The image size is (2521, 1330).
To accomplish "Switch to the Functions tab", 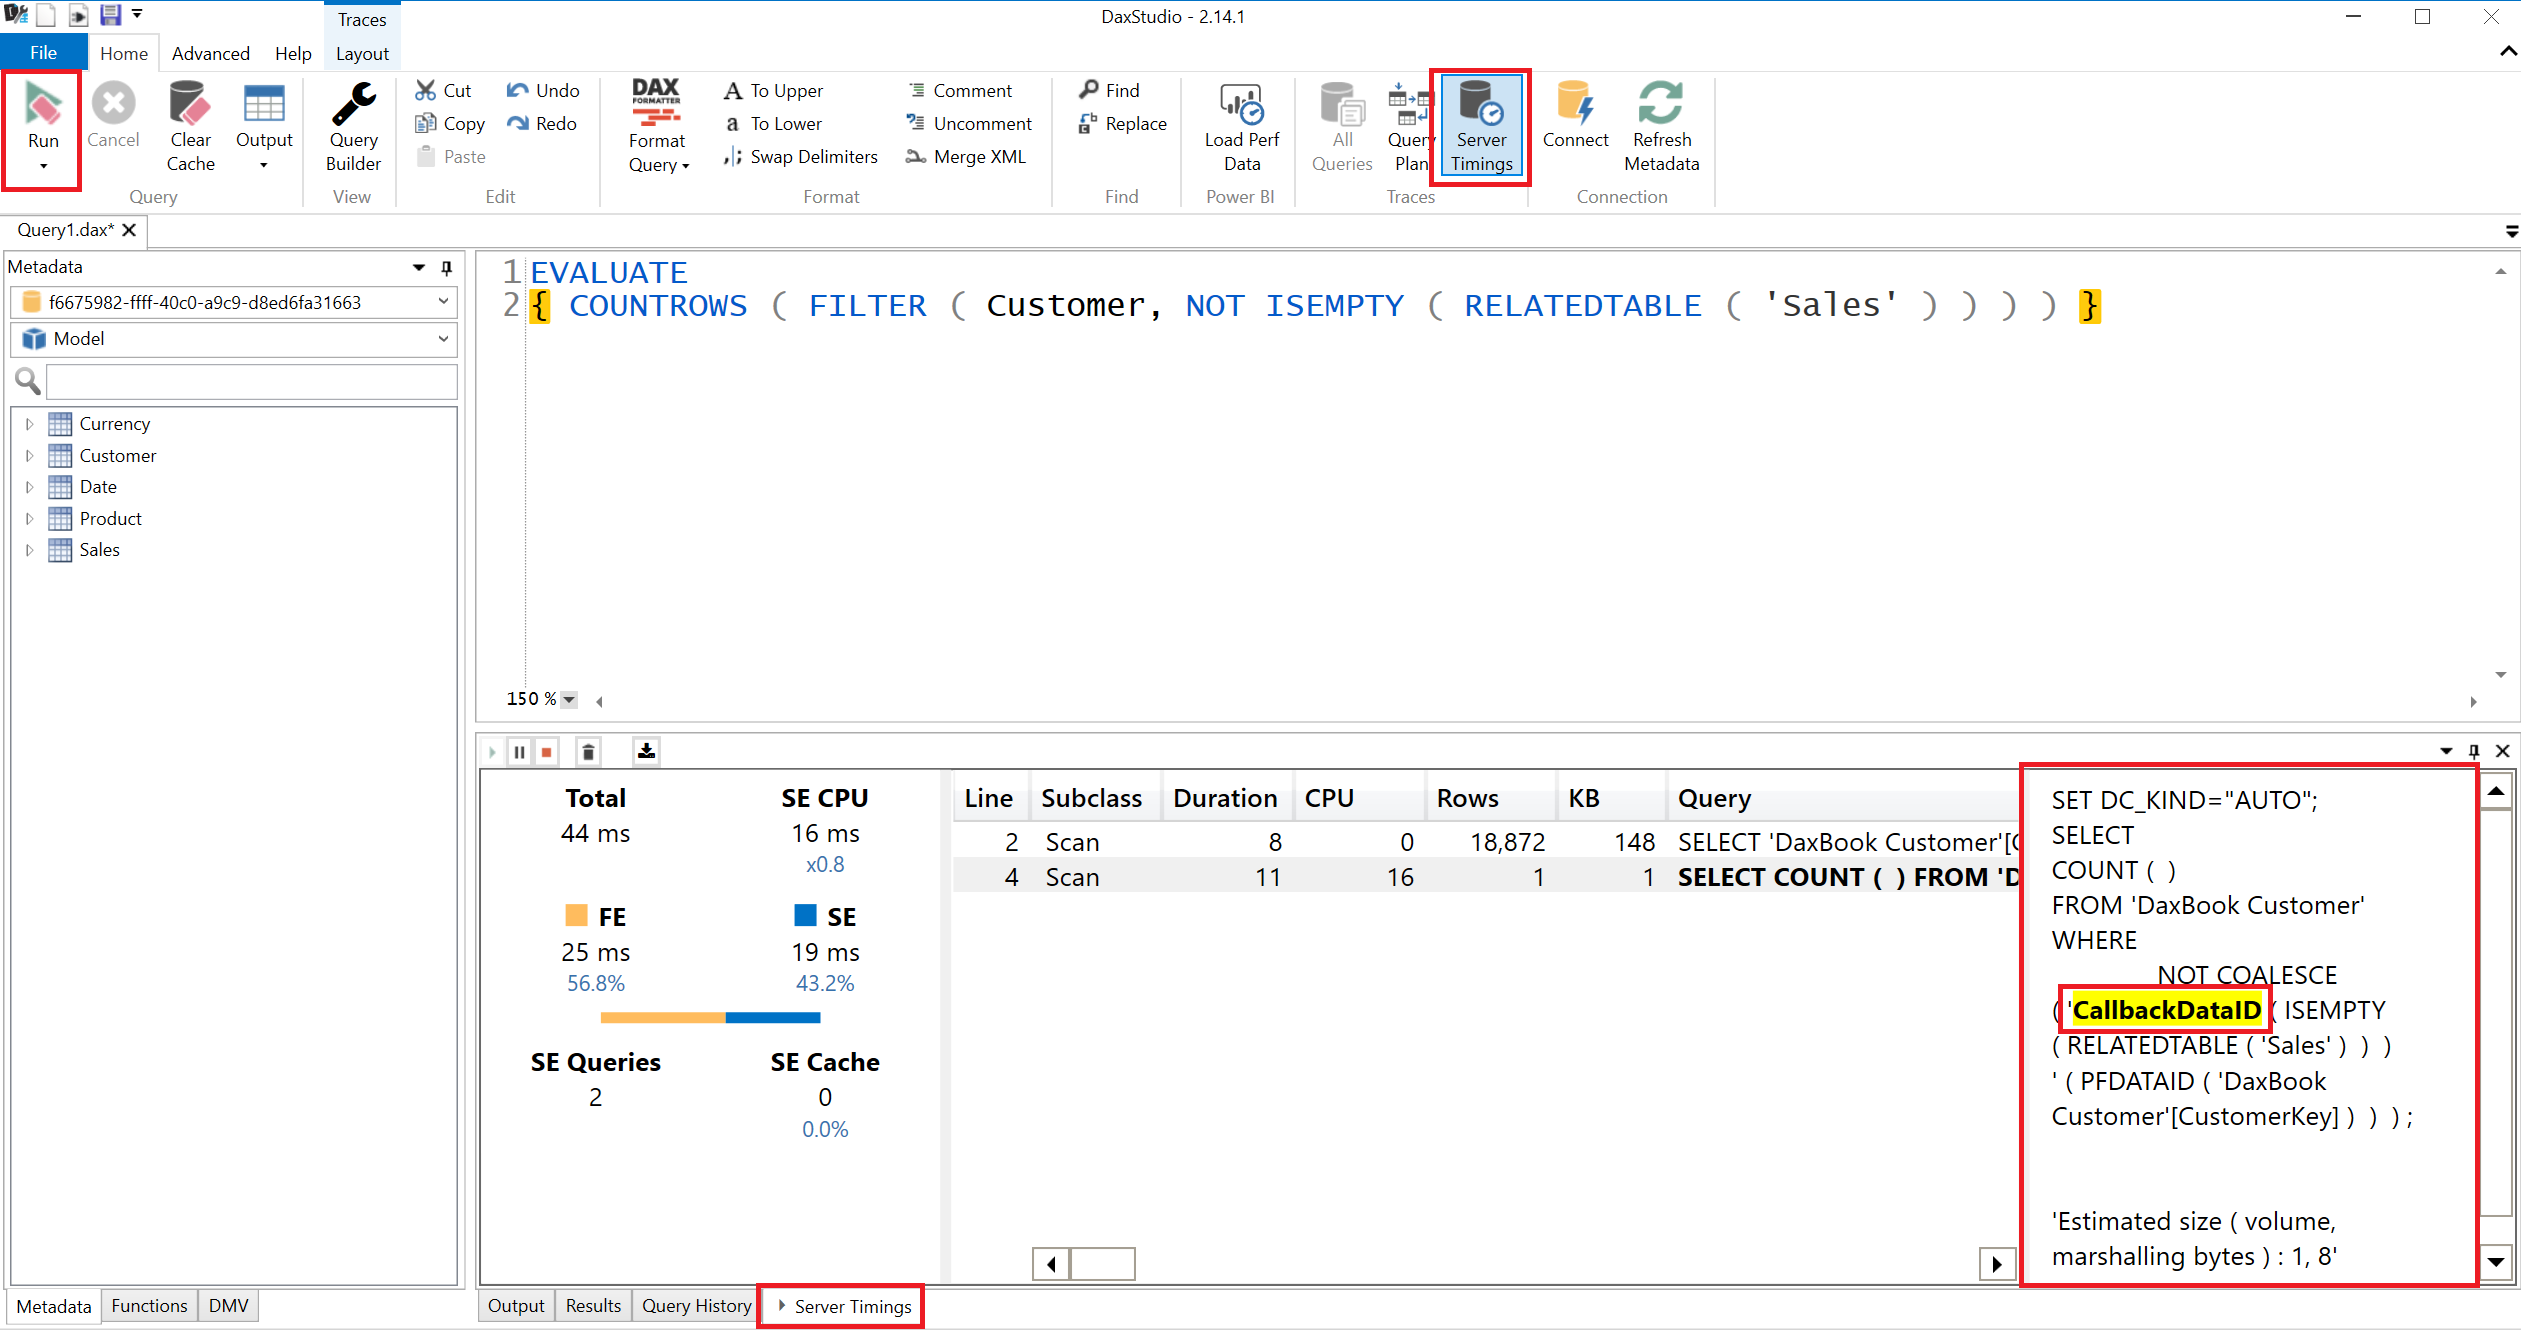I will (x=149, y=1306).
